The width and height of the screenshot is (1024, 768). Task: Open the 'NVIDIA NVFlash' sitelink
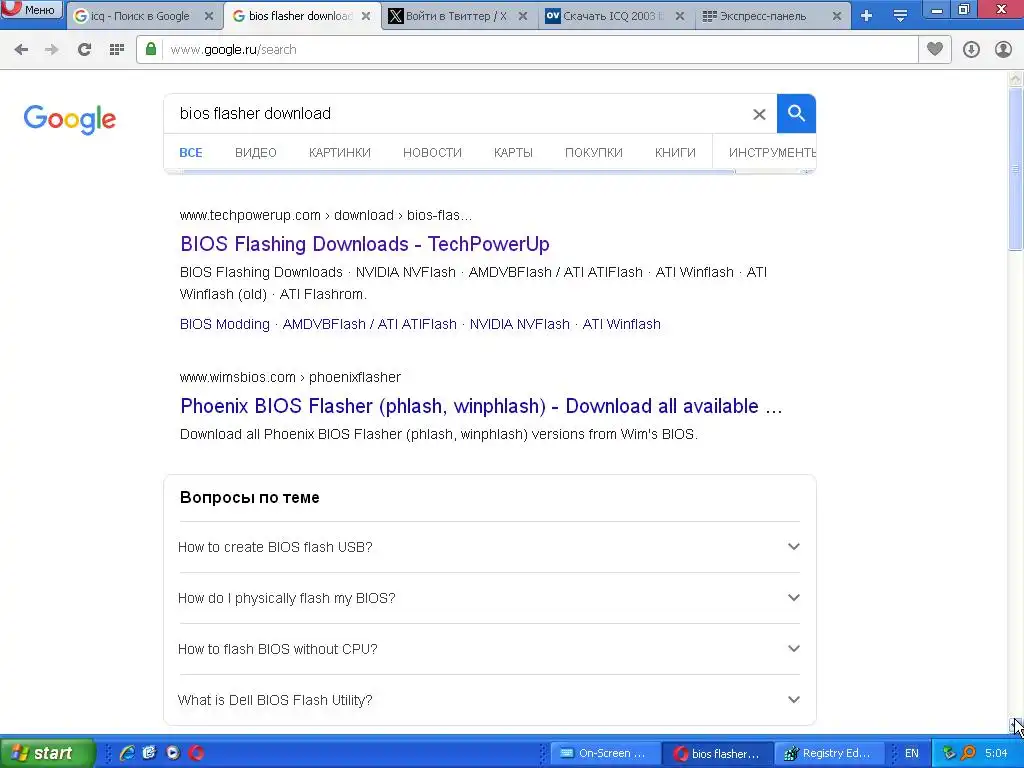[520, 324]
